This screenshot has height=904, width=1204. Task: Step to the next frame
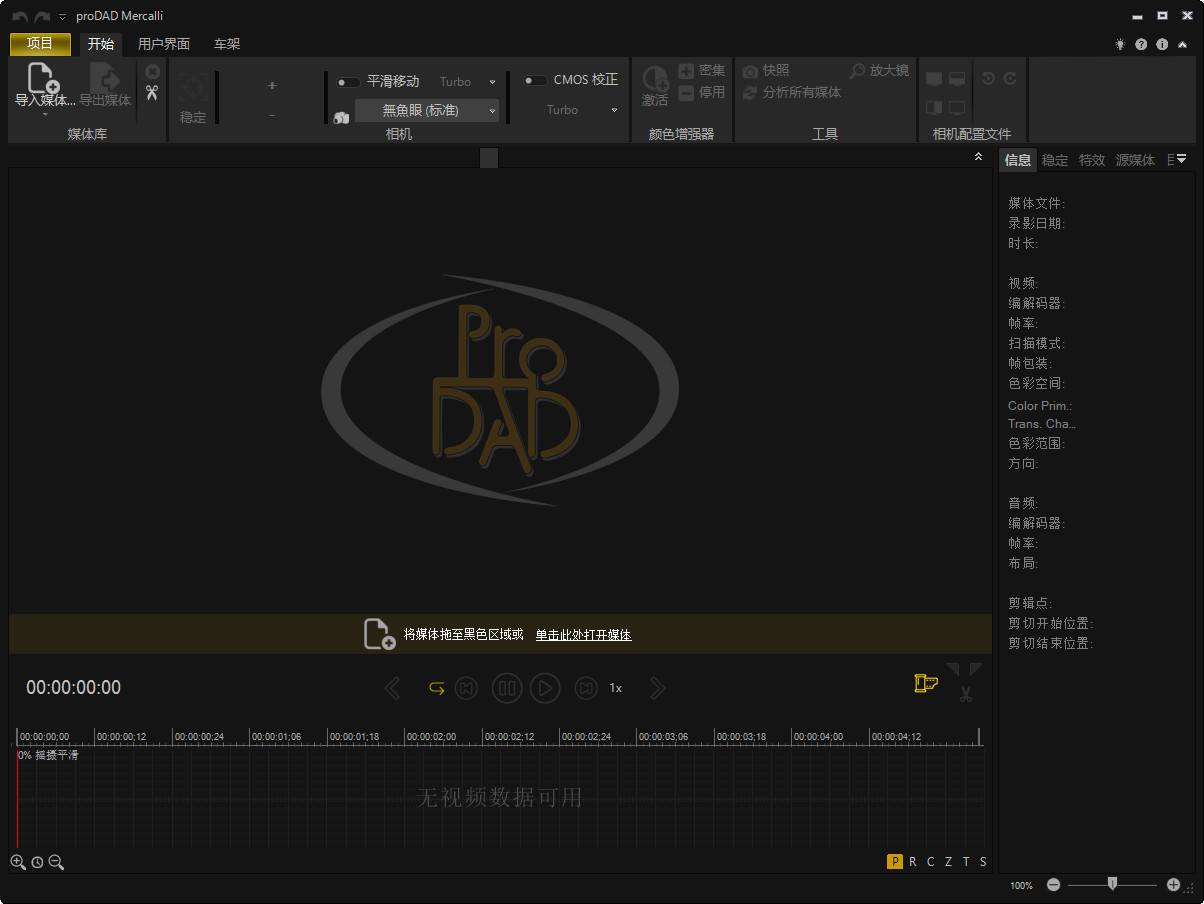point(586,688)
